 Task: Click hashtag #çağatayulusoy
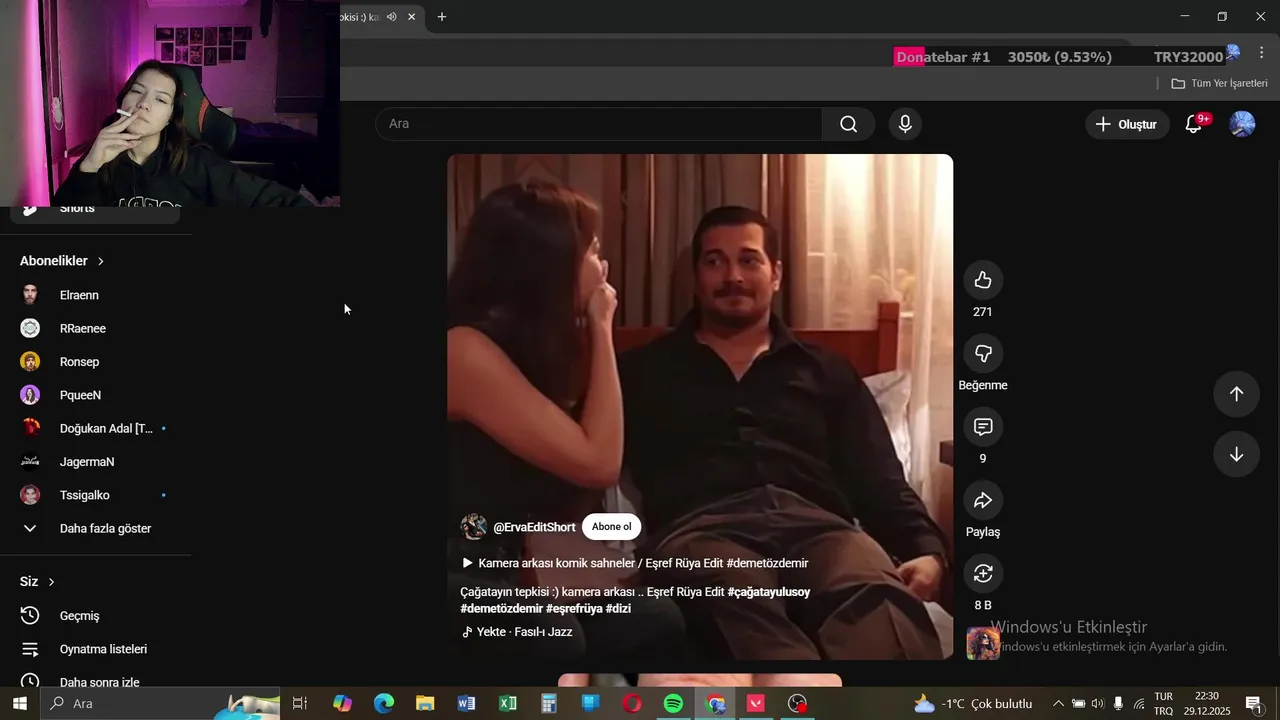click(768, 592)
